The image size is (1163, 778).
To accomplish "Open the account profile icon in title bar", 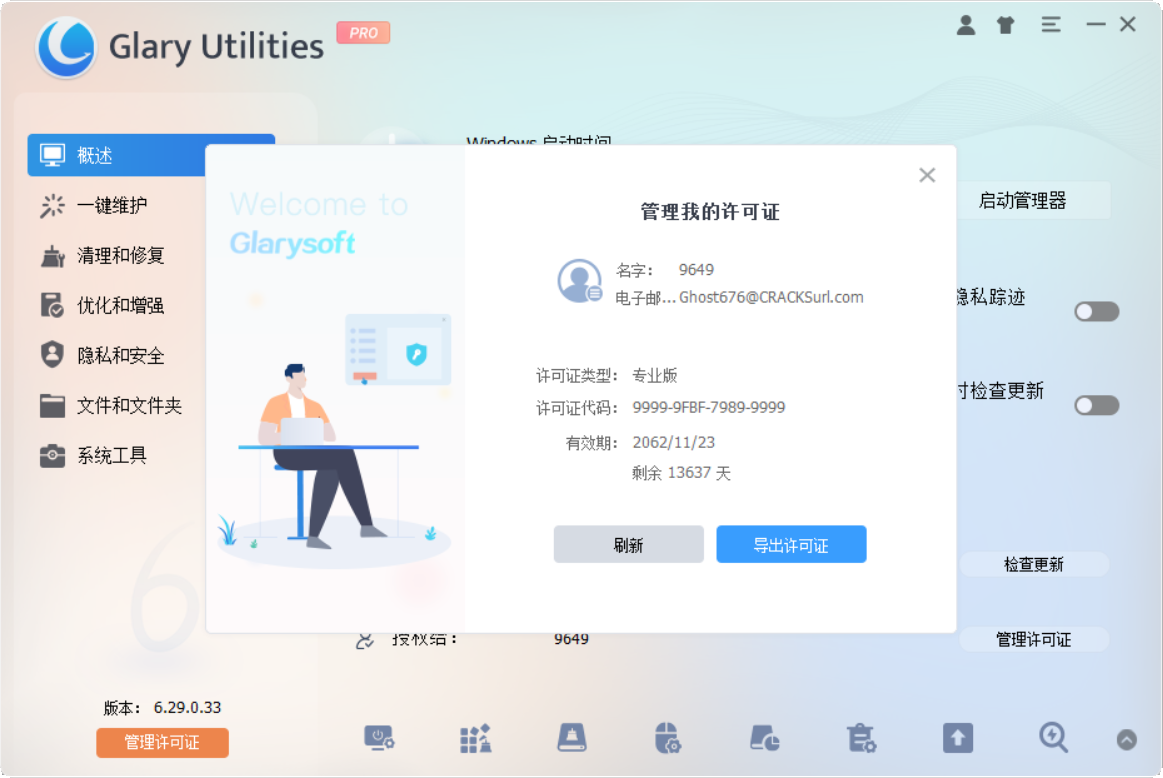I will pos(966,25).
